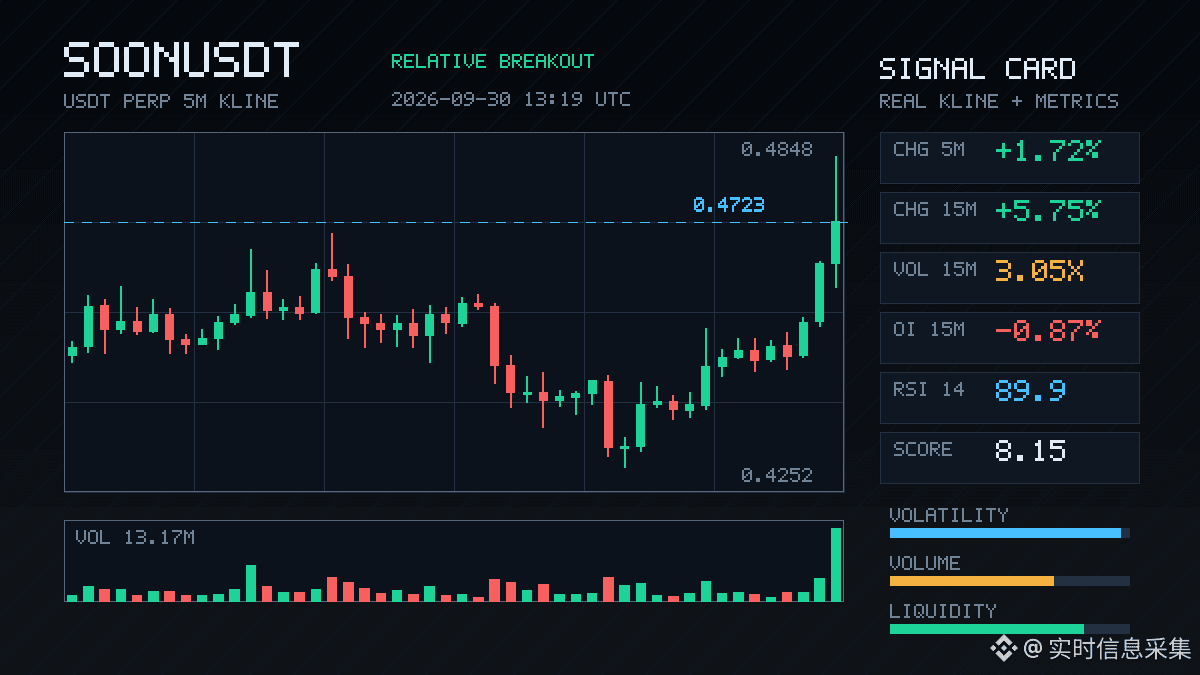Open the CHG 5M metric card

1009,157
